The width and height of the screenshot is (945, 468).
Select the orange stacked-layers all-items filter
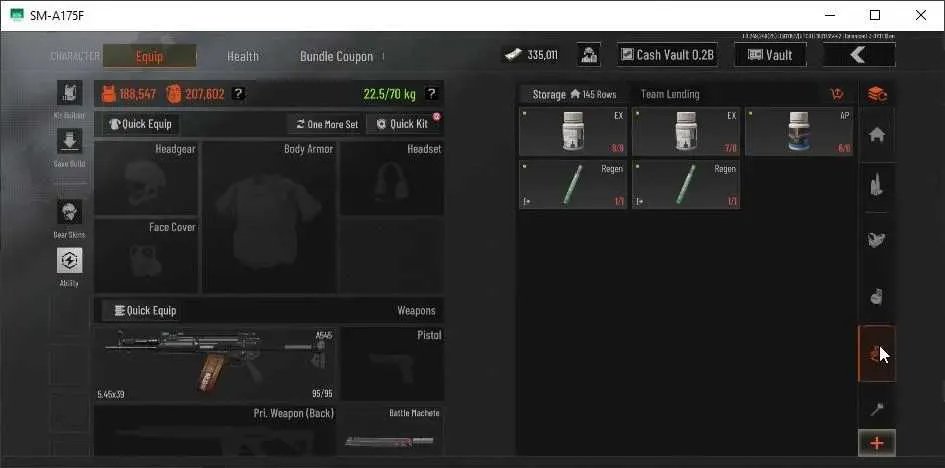pyautogui.click(x=877, y=94)
